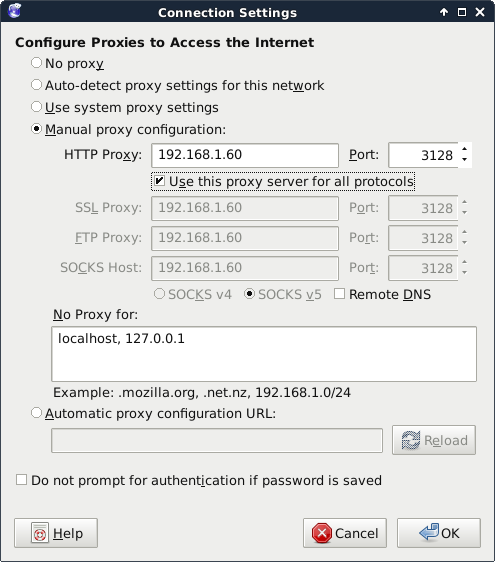
Task: Select Auto-detect proxy settings for this network
Action: pyautogui.click(x=36, y=85)
